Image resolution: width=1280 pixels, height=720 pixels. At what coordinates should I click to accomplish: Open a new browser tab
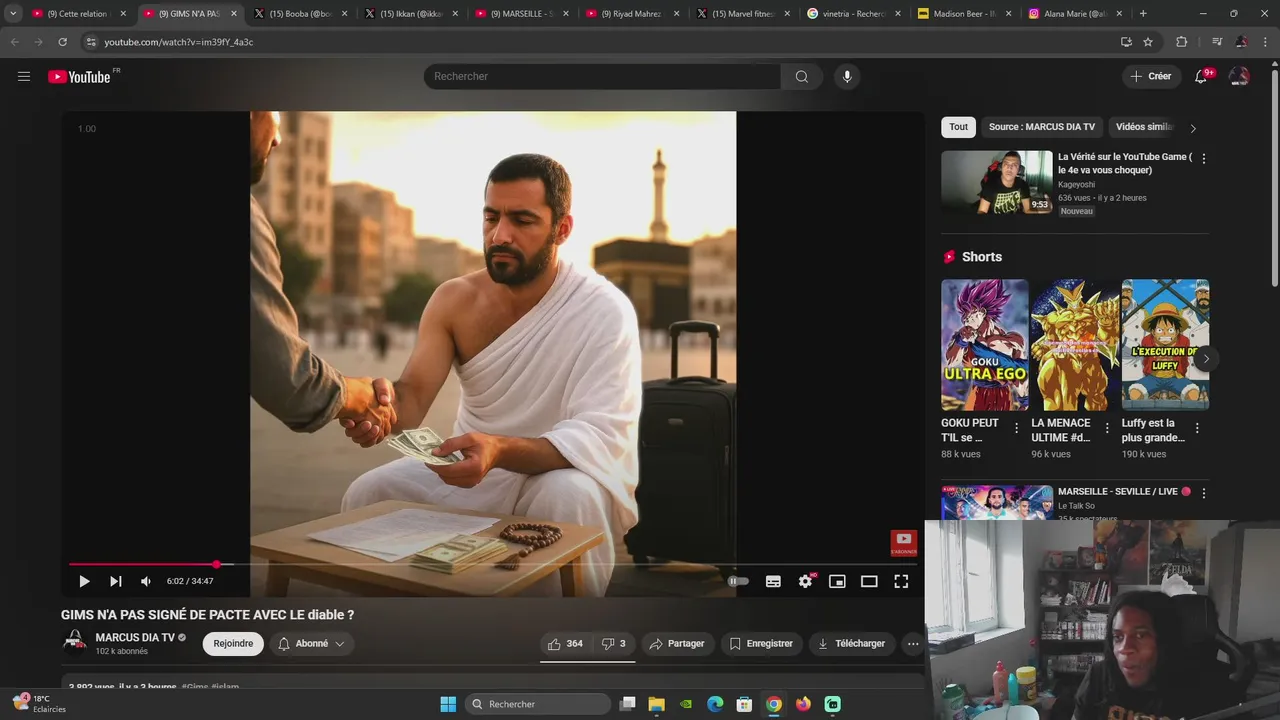(x=1143, y=14)
